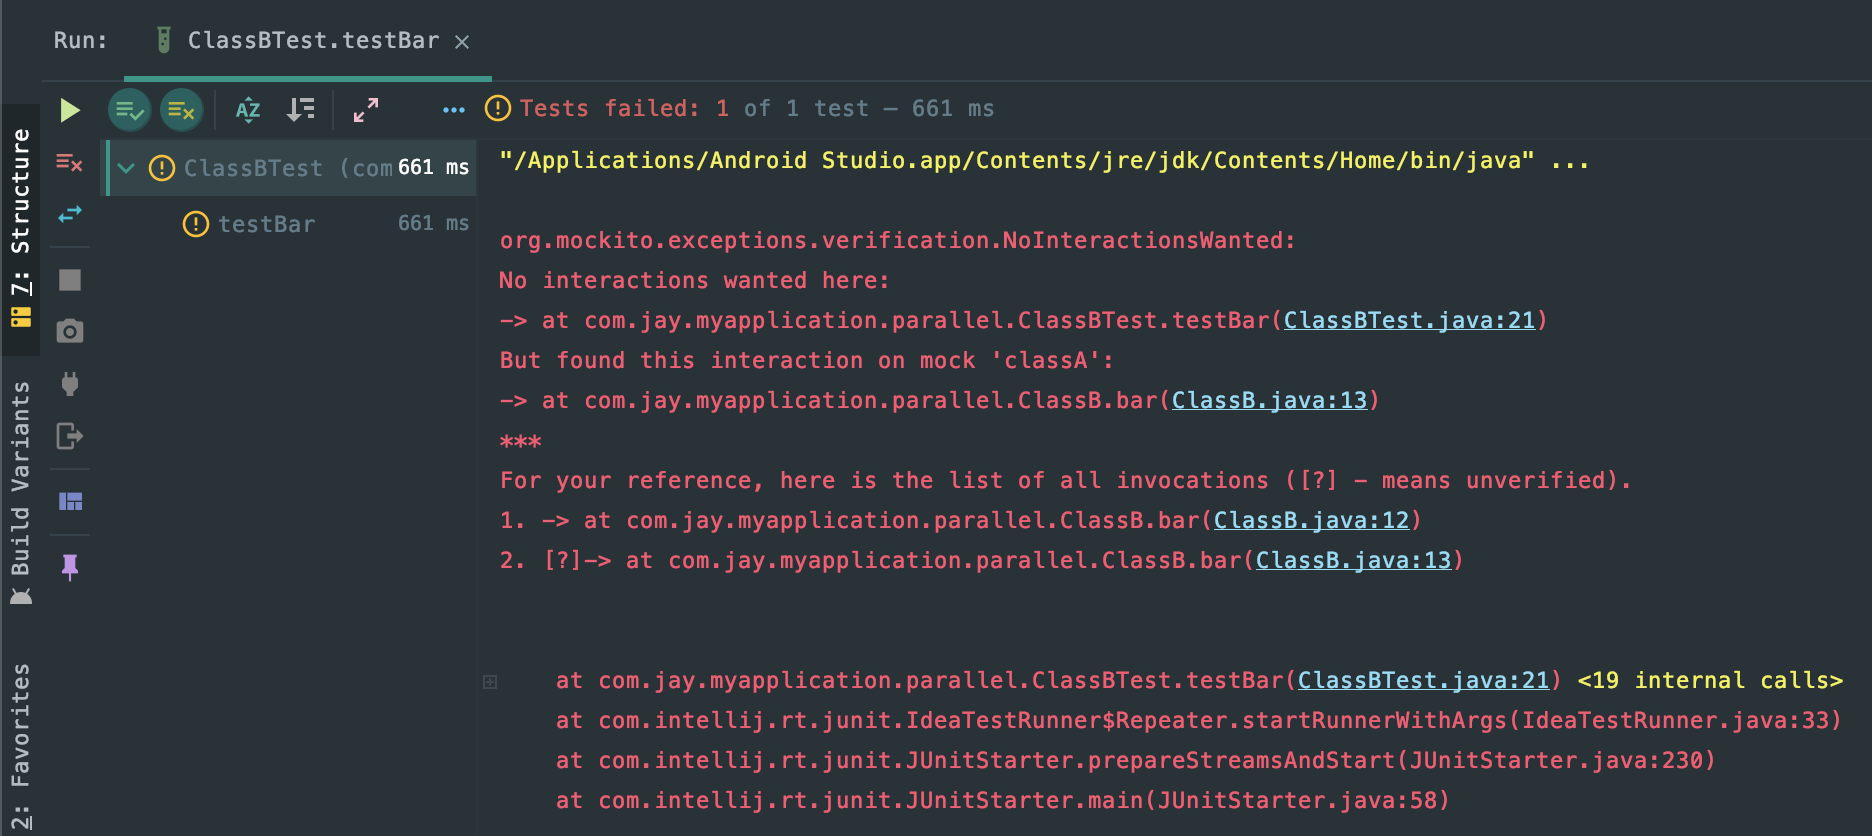The image size is (1872, 836).
Task: Rerun failed tests
Action: 69,162
